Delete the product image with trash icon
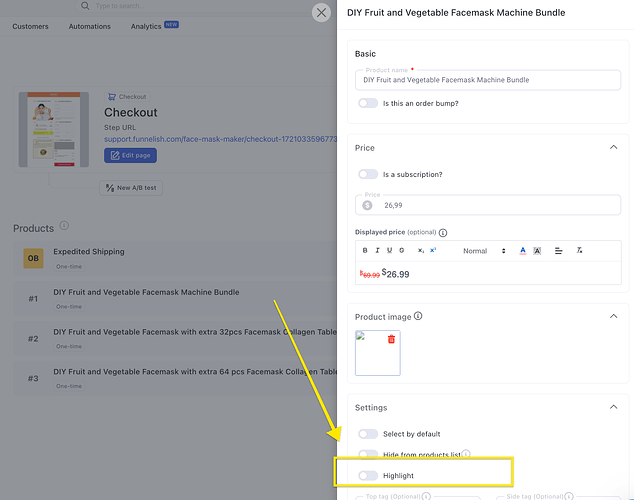Viewport: 634px width, 500px height. tap(391, 340)
